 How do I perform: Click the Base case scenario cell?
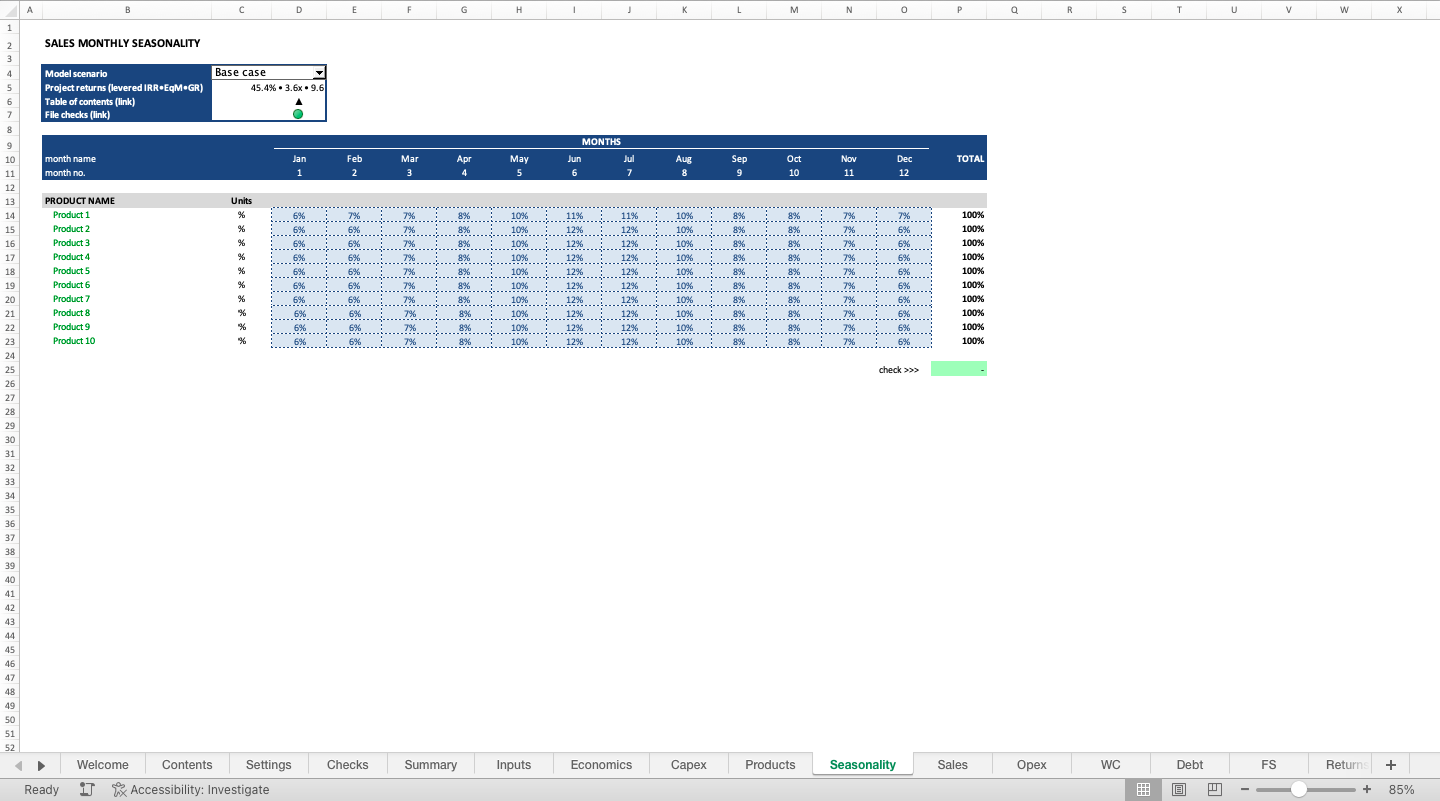pos(262,73)
